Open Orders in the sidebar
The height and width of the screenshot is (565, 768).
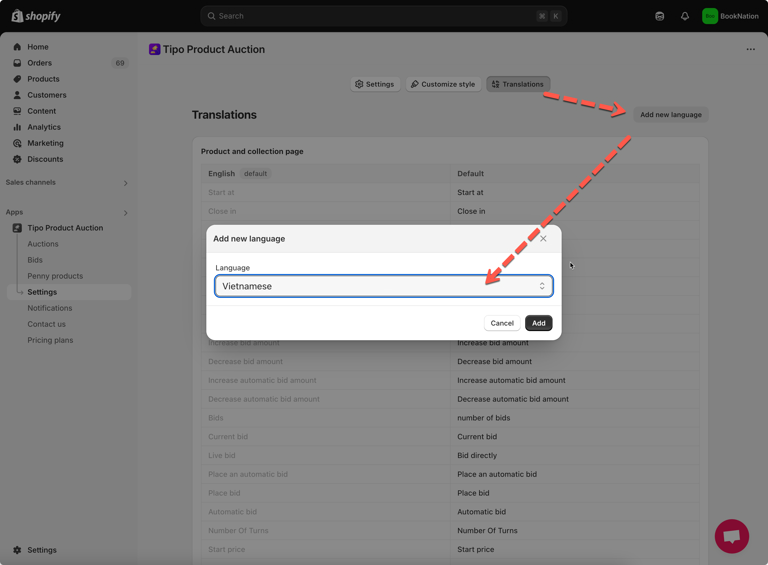point(40,63)
